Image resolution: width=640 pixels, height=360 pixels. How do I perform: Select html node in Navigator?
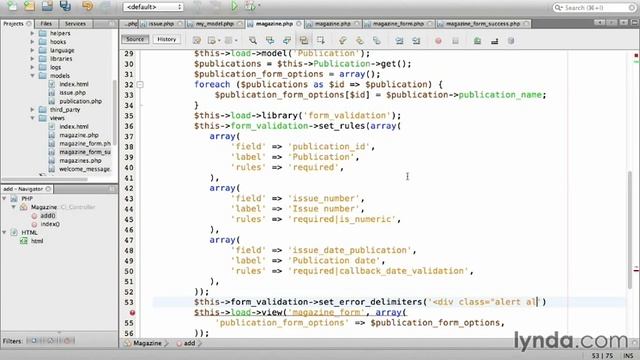[37, 241]
